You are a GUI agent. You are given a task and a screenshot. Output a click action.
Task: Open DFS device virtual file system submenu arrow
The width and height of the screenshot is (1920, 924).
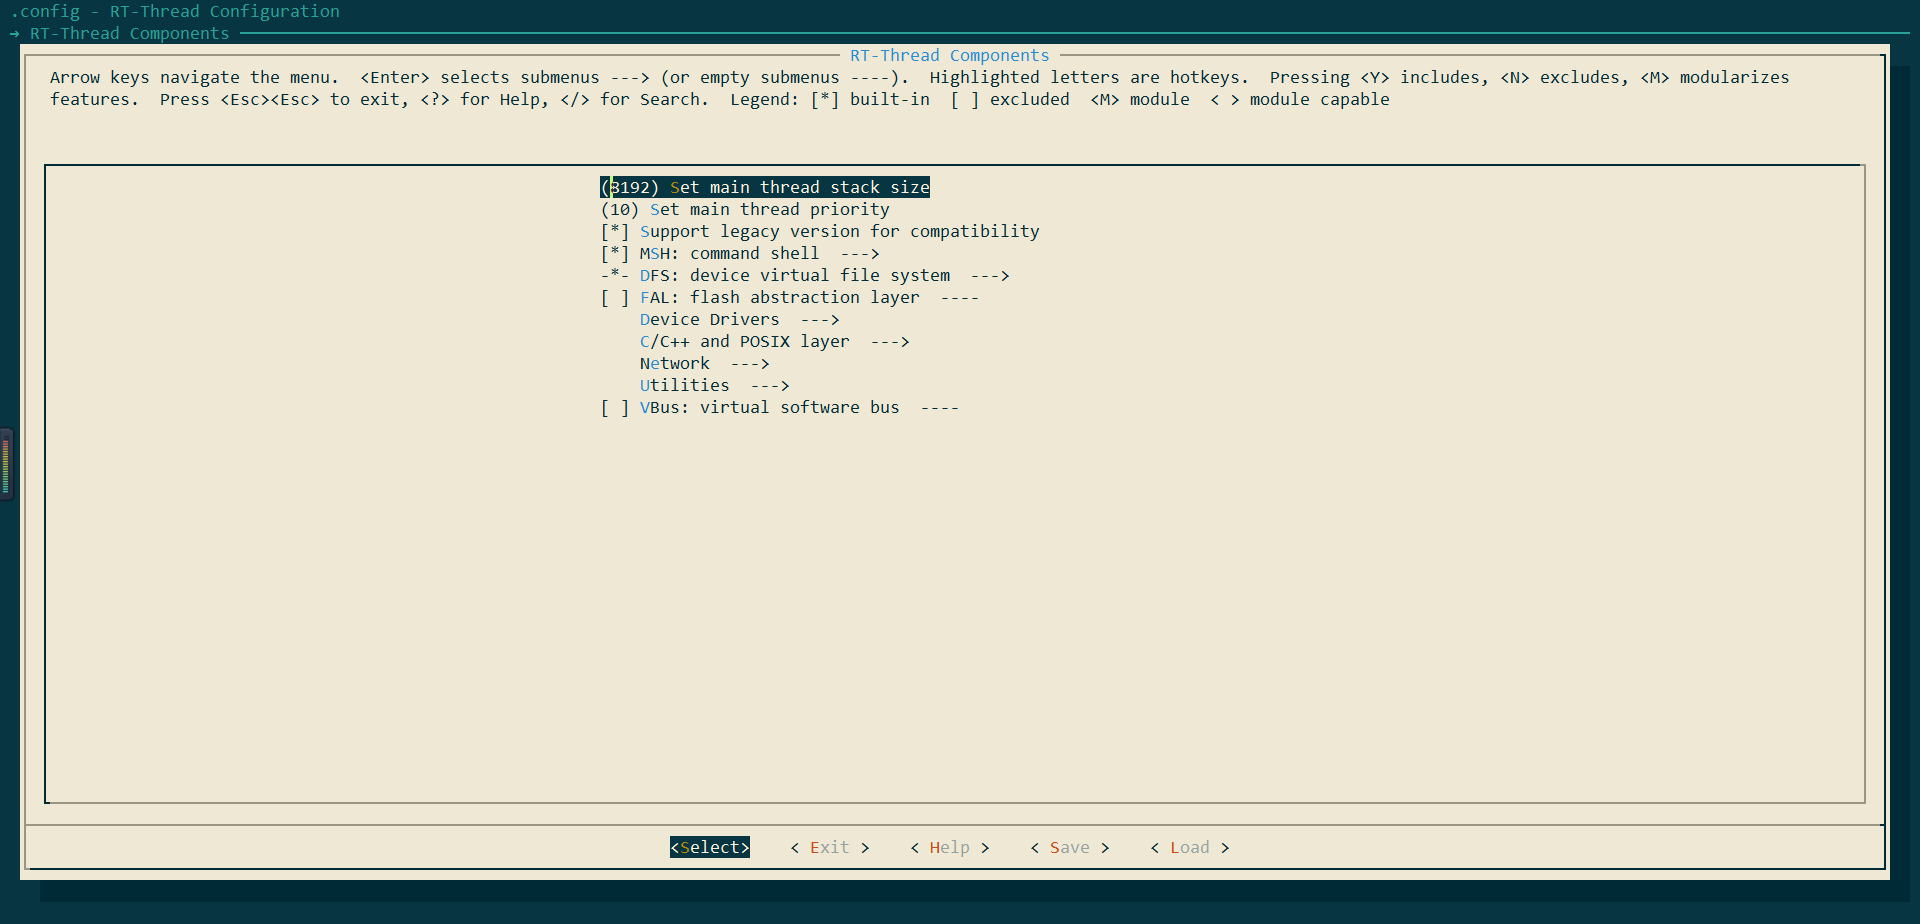pos(990,275)
